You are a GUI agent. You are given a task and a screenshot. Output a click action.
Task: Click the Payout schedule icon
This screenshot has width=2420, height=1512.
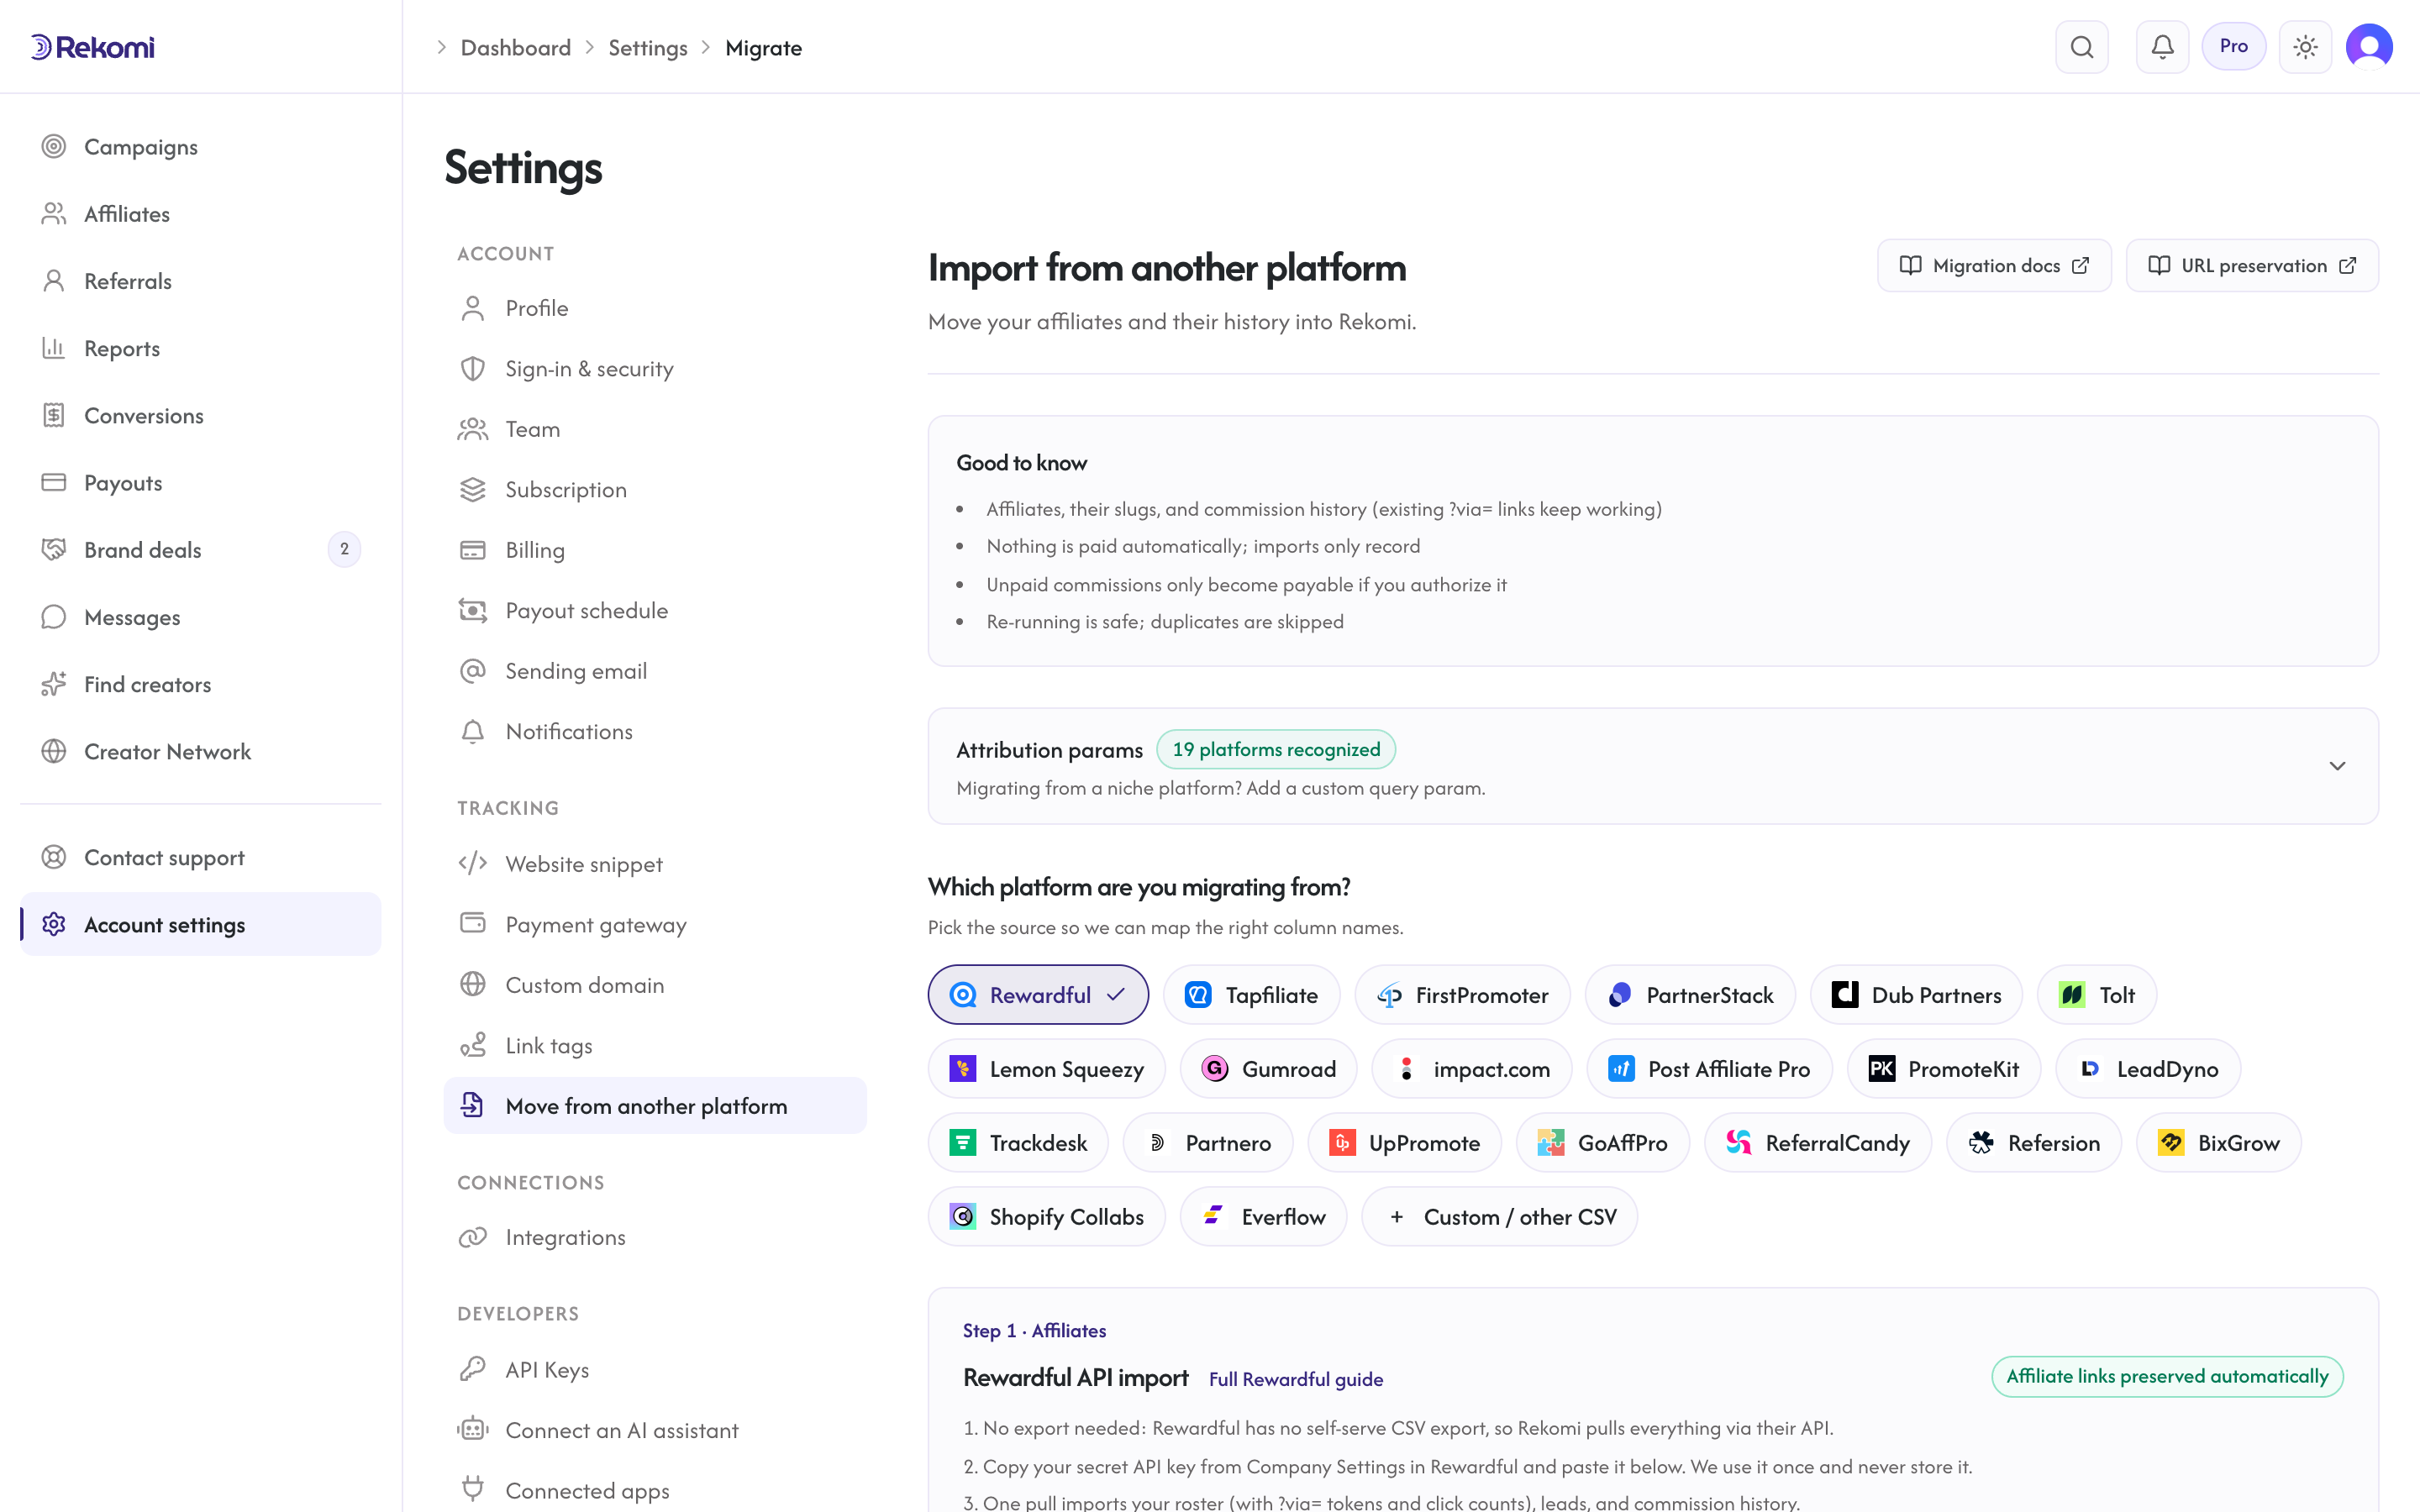tap(473, 610)
